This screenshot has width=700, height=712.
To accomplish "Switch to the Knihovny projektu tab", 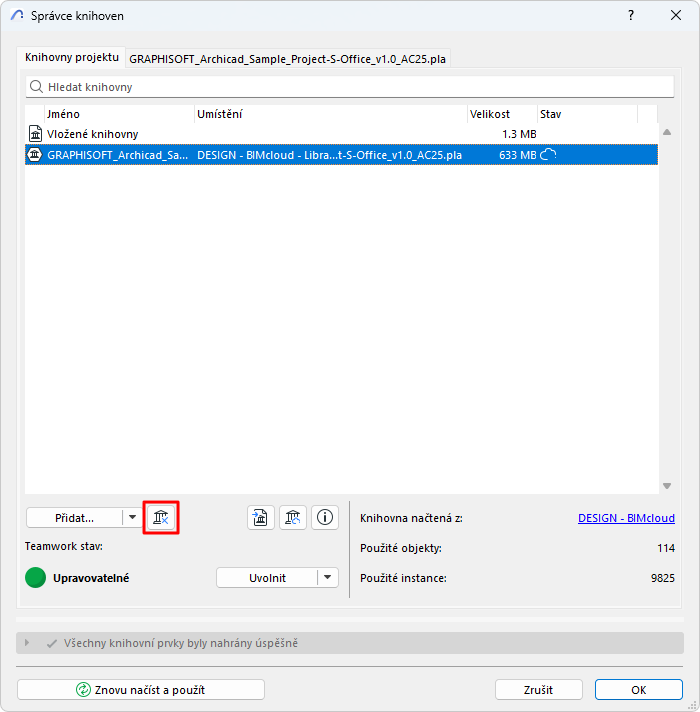I will click(x=72, y=57).
